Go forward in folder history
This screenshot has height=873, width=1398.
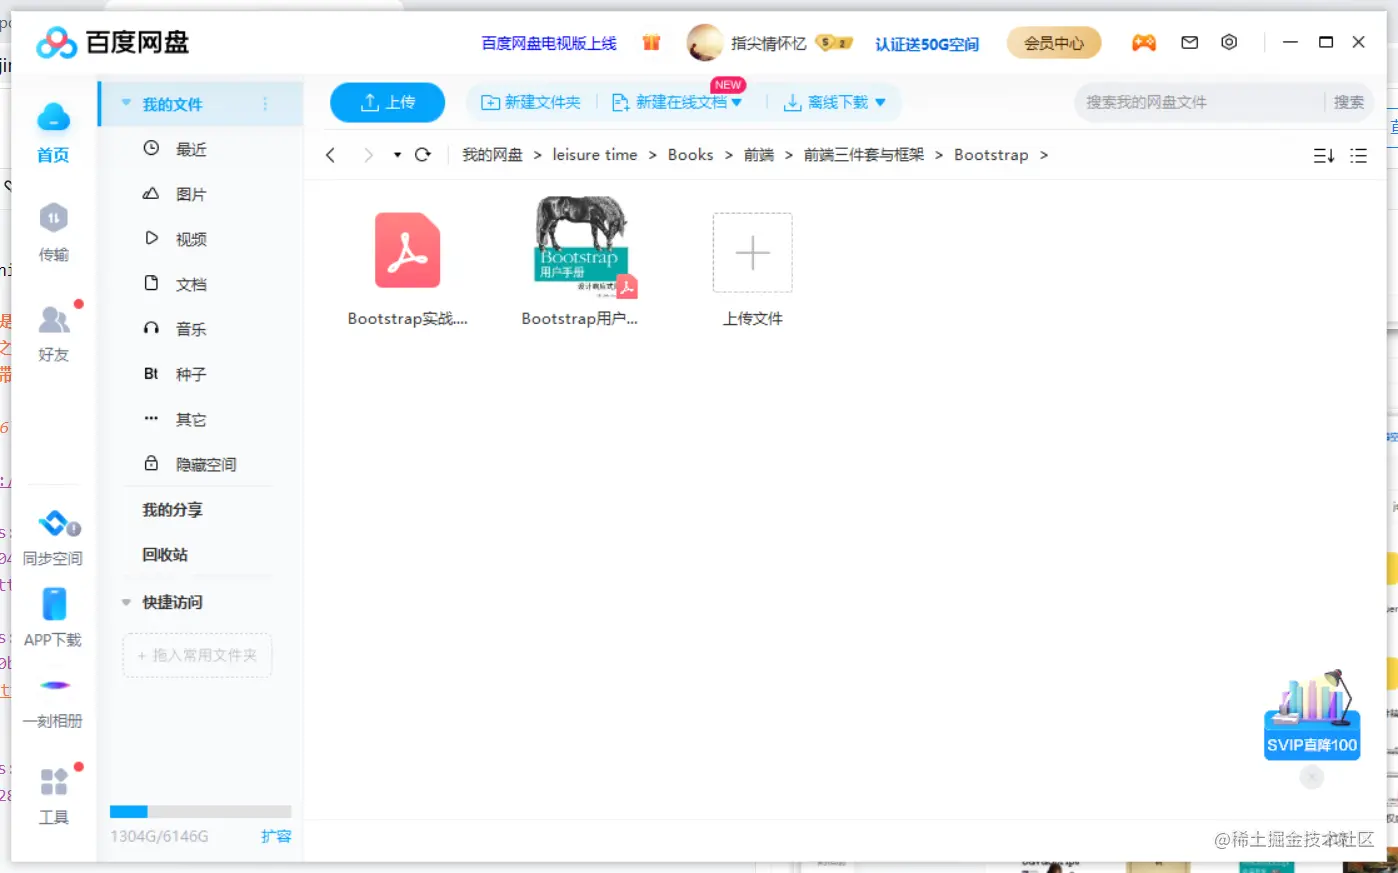[x=368, y=155]
